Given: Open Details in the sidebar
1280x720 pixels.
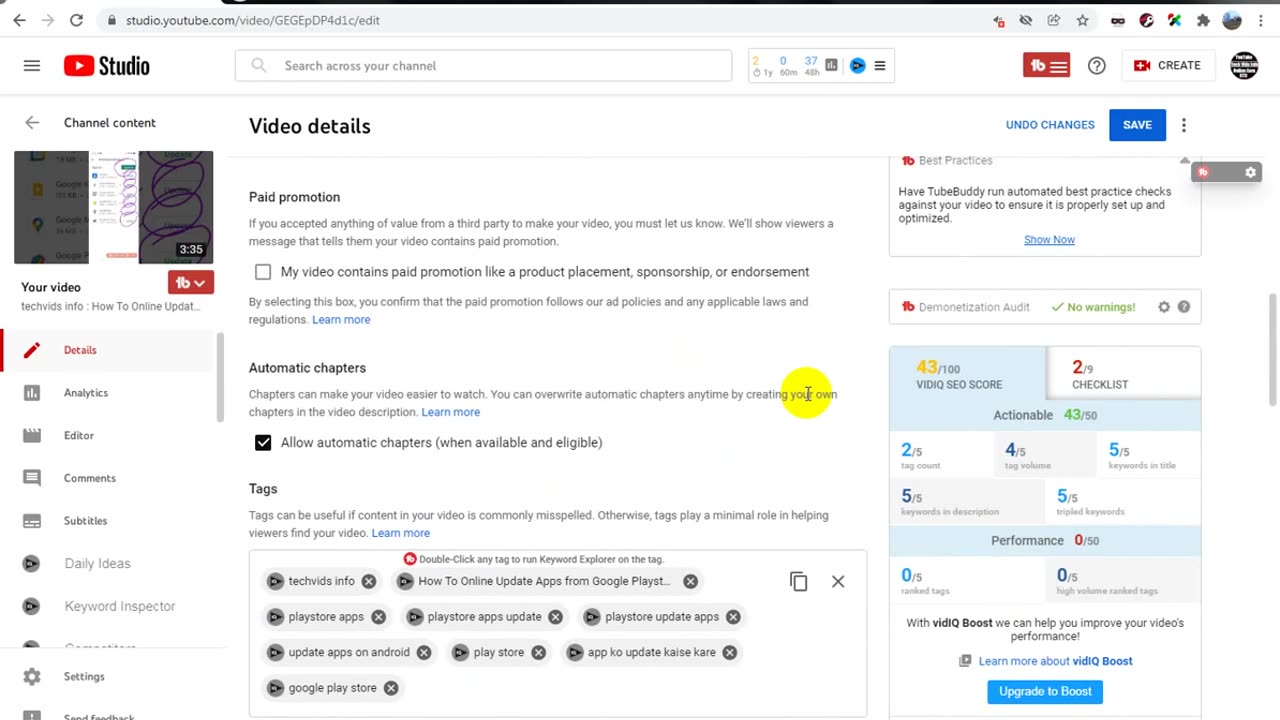Looking at the screenshot, I should pos(109,350).
